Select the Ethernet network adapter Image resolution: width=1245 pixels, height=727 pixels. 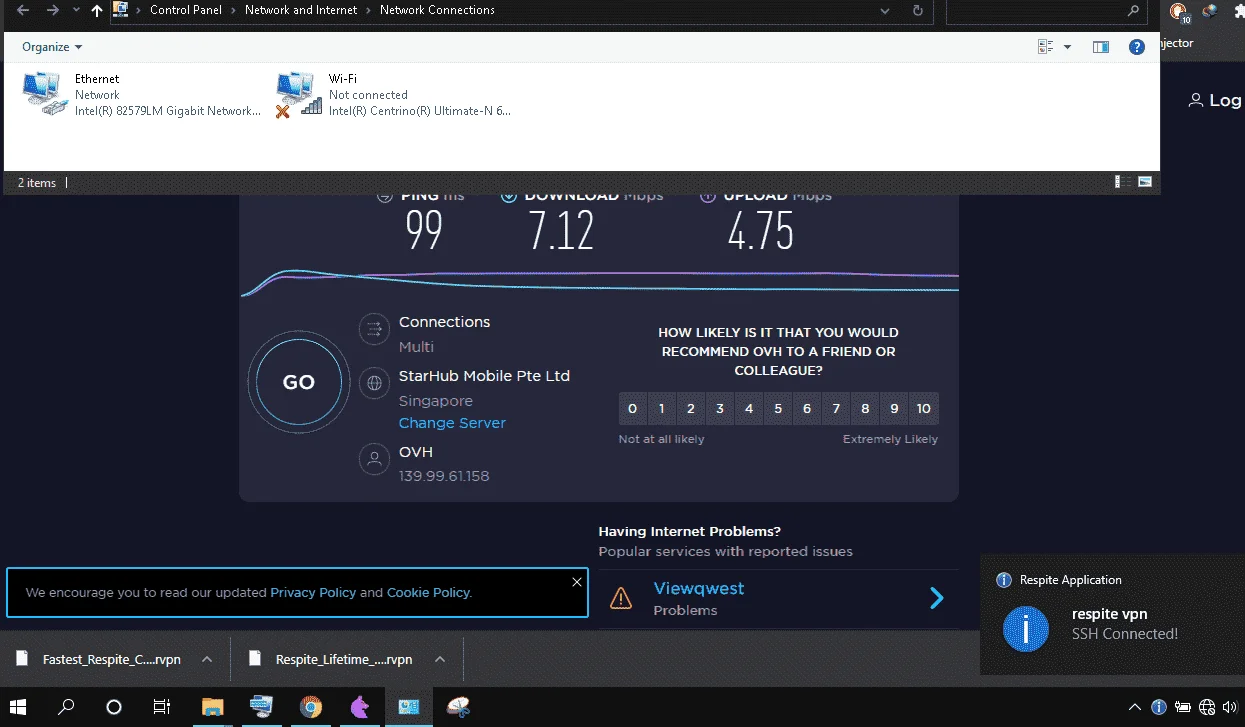coord(142,95)
